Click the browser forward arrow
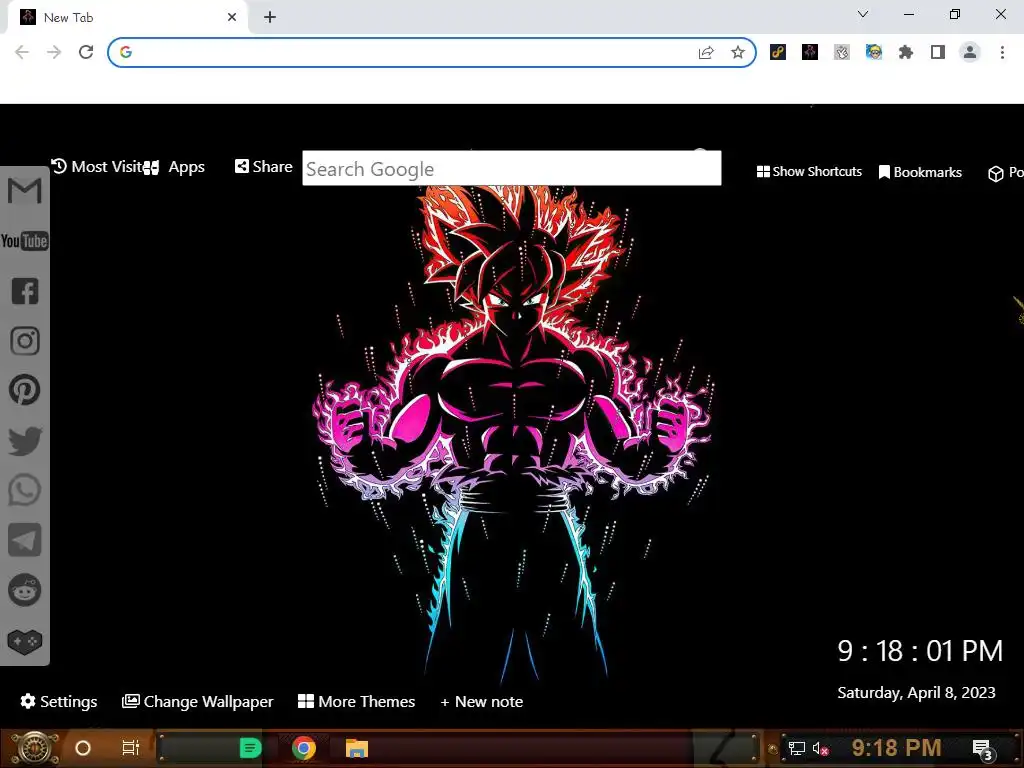This screenshot has height=768, width=1024. click(54, 52)
